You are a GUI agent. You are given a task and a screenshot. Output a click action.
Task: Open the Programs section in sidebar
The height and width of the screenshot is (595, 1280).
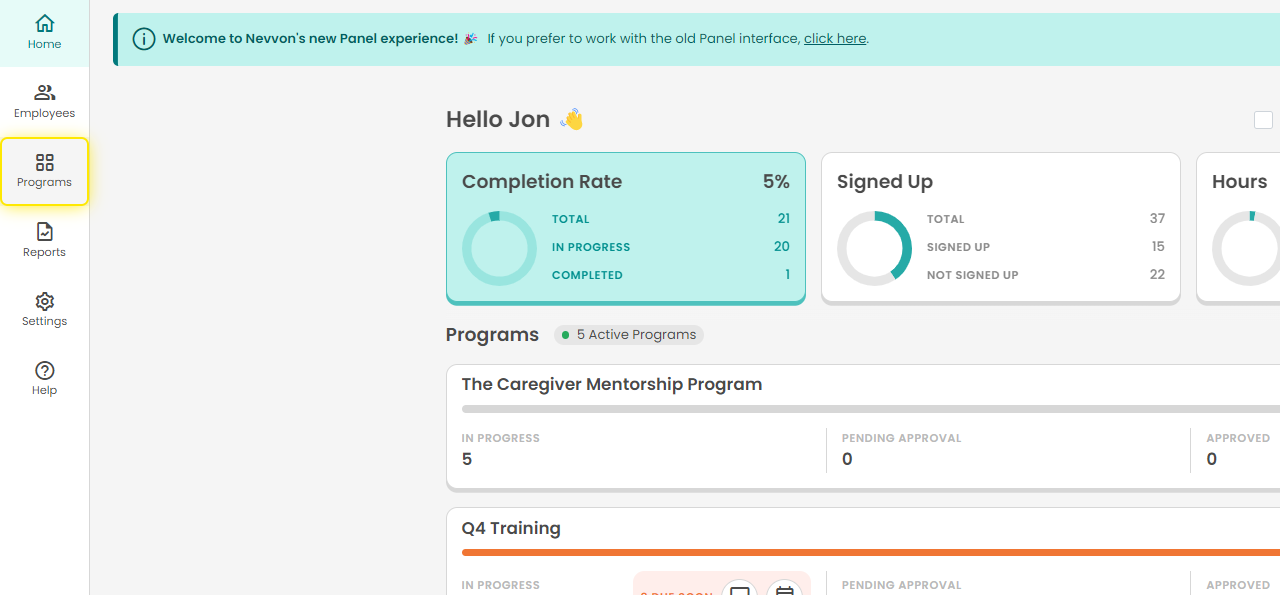44,171
